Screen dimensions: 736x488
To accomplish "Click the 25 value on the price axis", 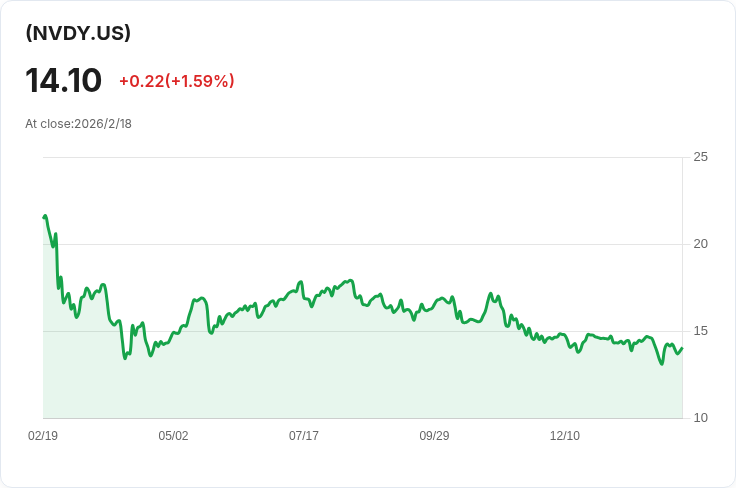I will click(x=700, y=157).
